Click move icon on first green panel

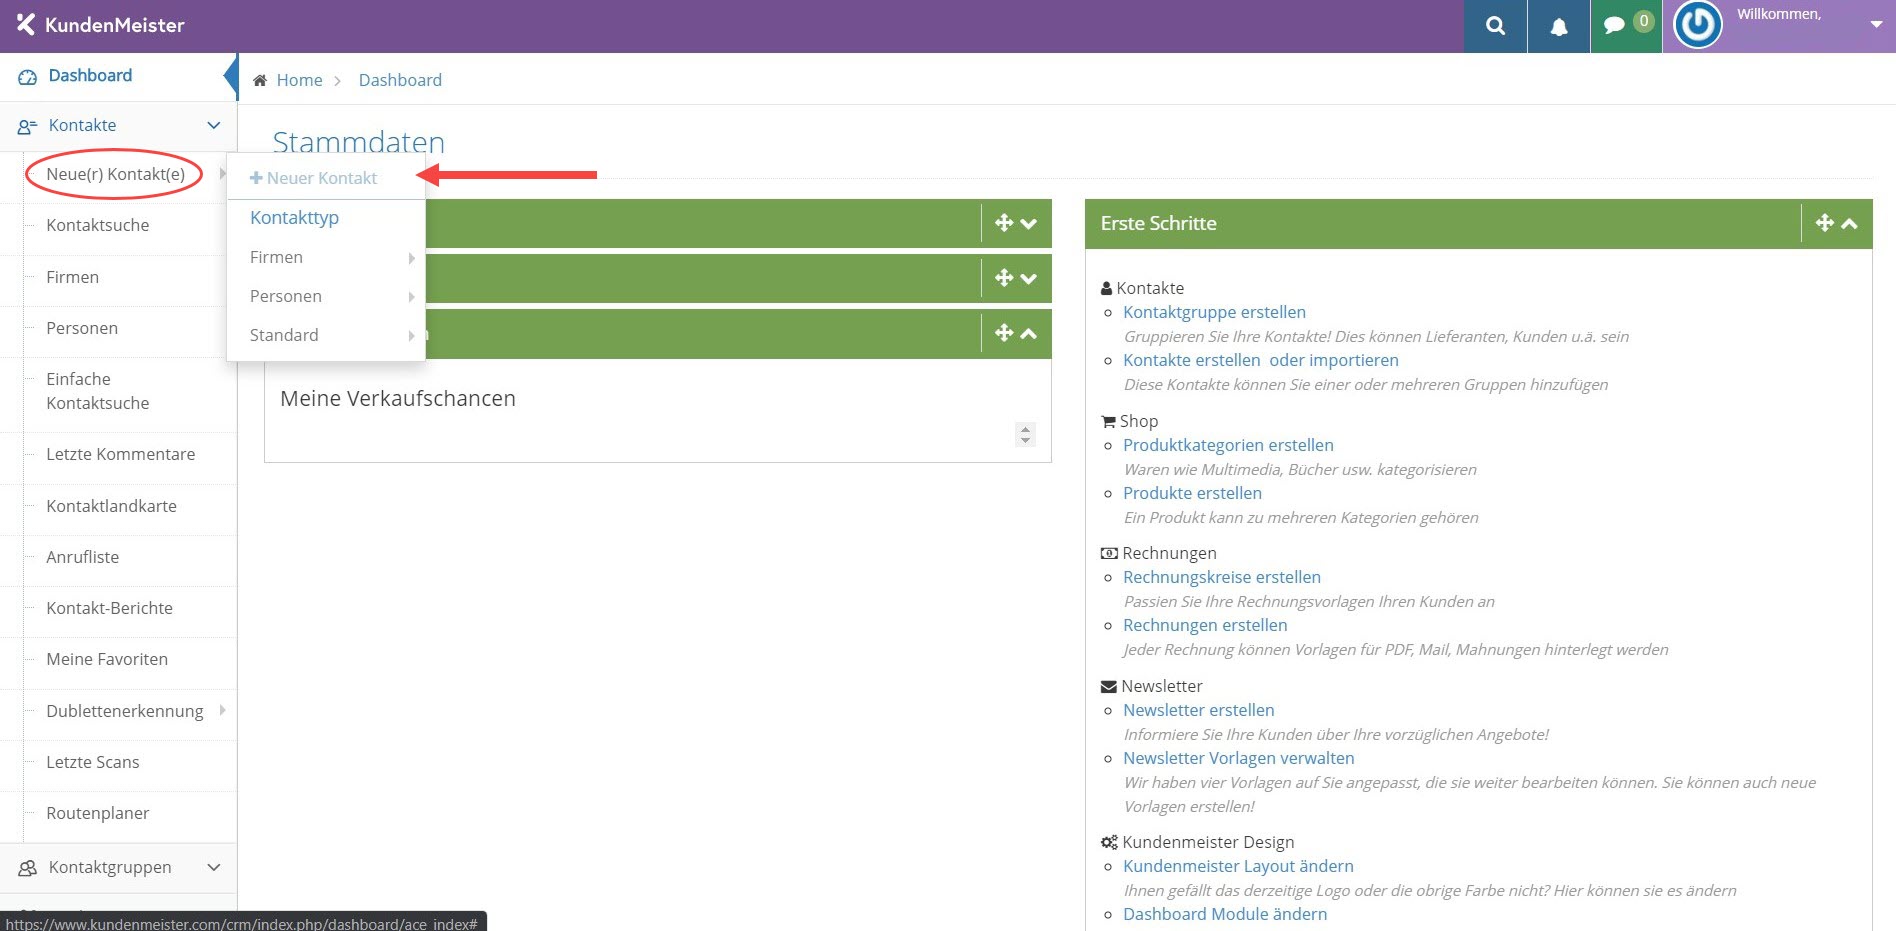(1004, 223)
